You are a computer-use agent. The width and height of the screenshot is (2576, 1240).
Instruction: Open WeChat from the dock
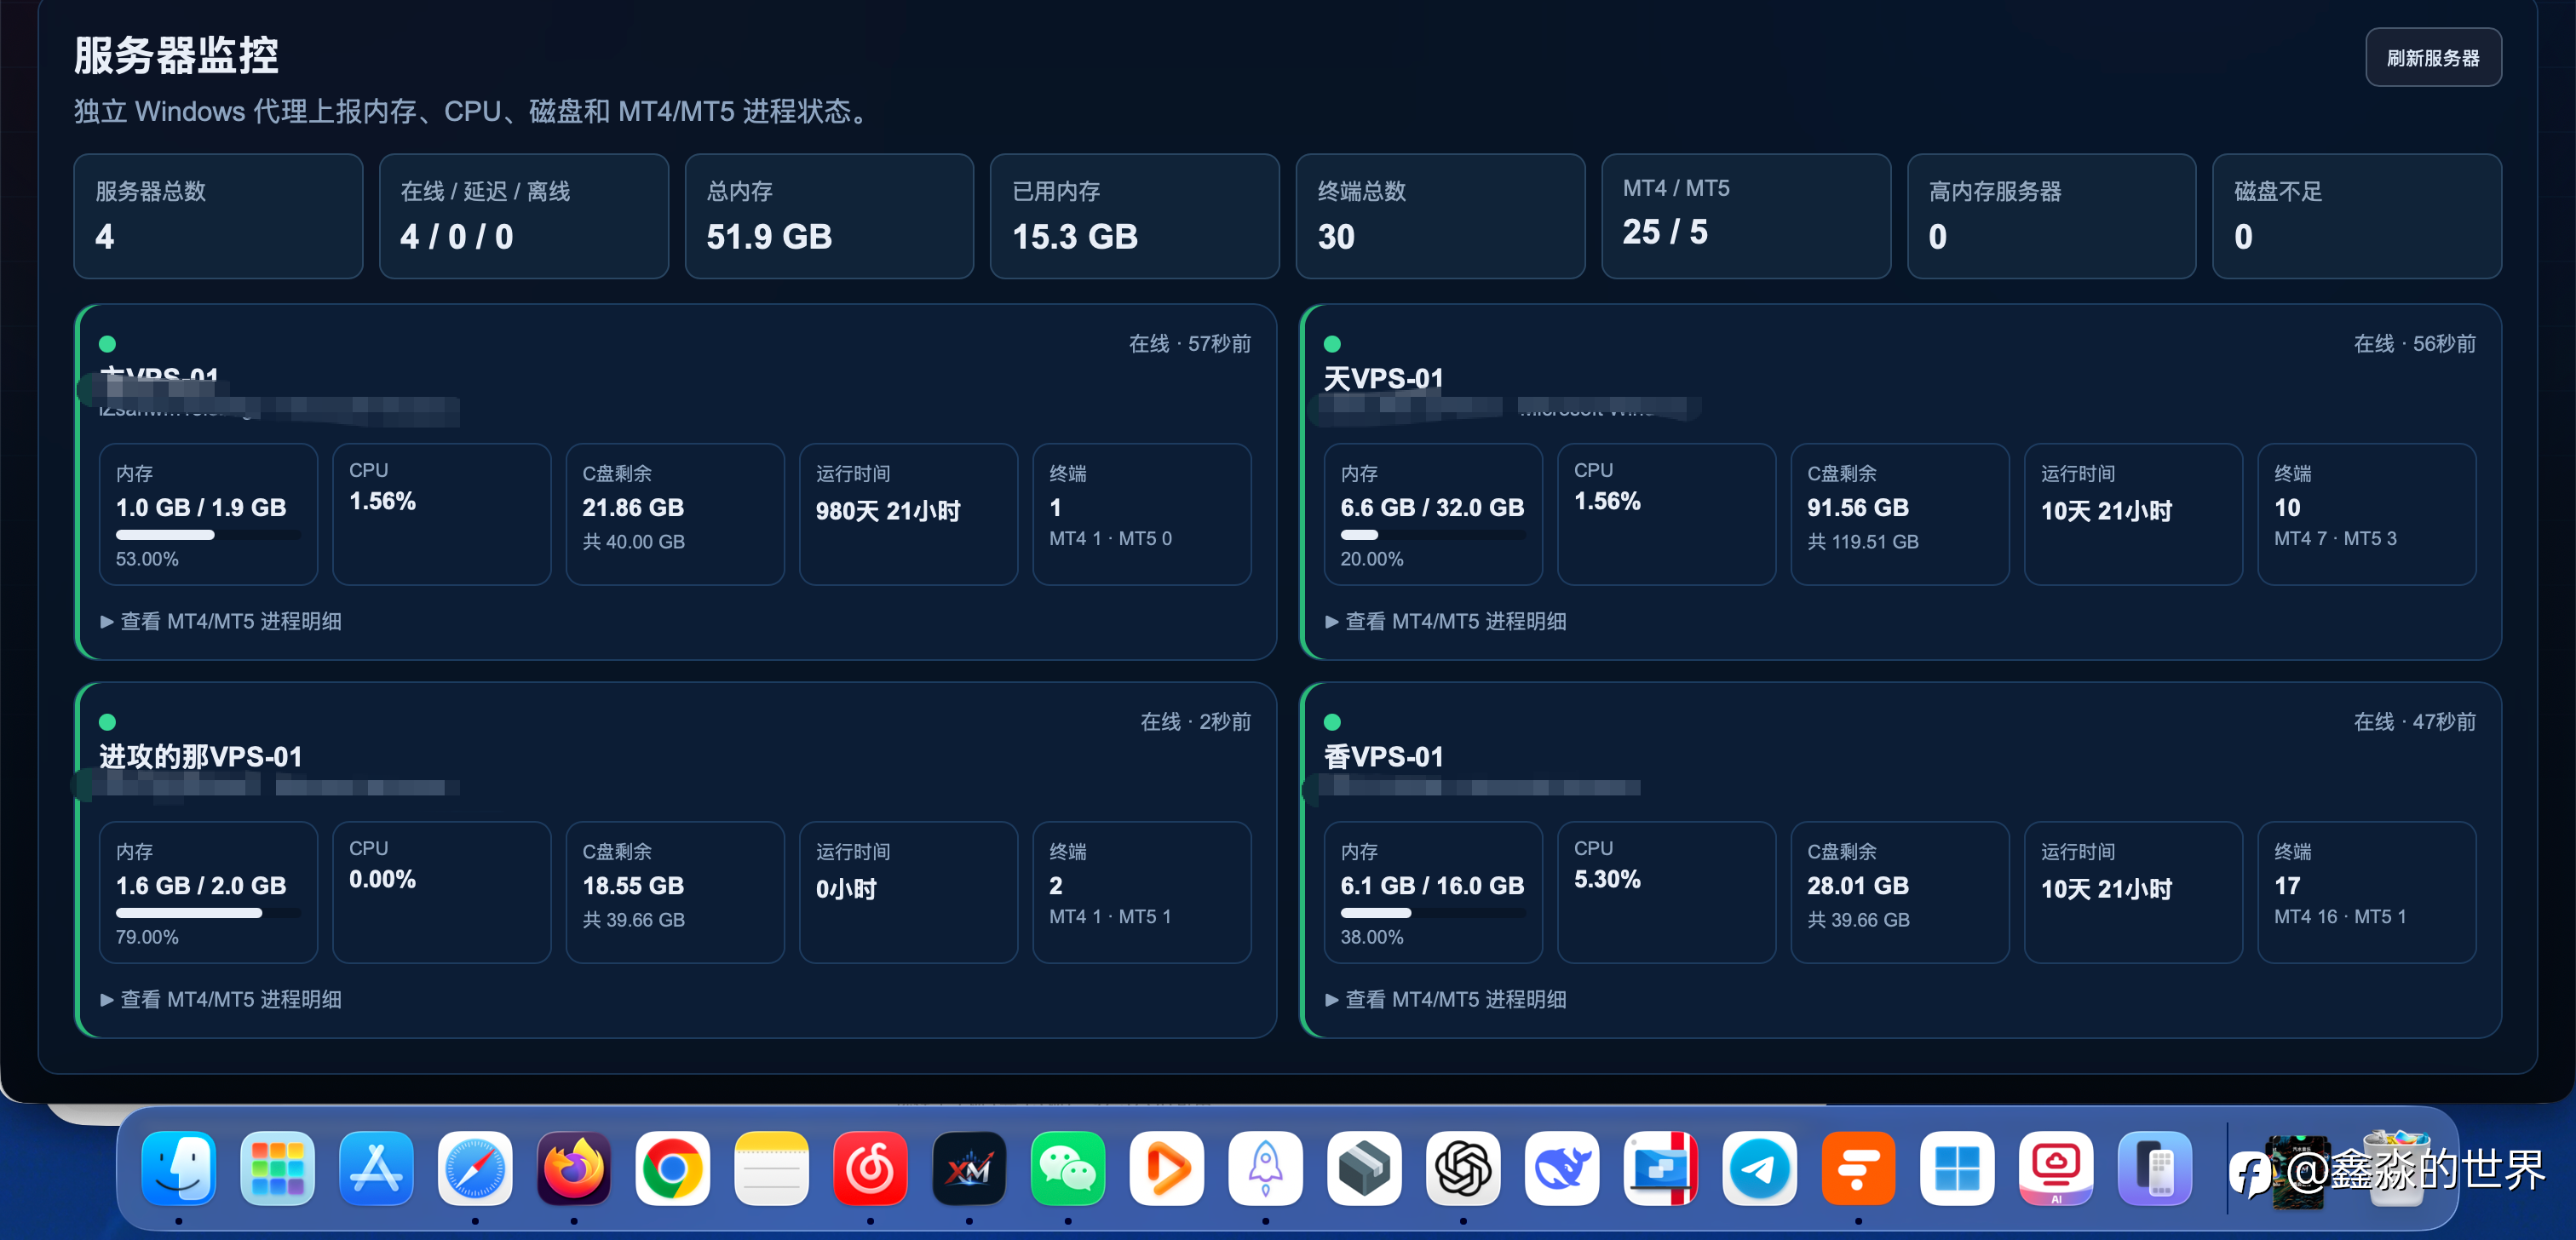(1068, 1168)
